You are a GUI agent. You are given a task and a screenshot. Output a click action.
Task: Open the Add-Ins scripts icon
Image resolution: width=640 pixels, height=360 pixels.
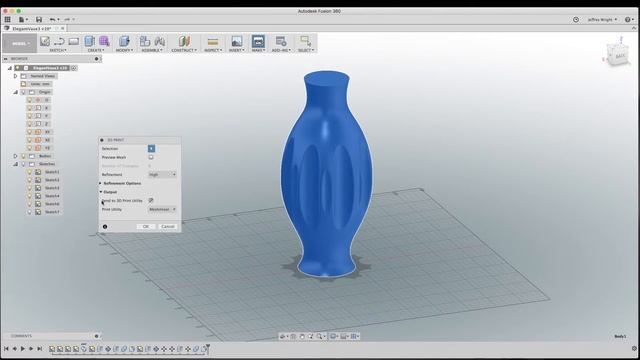280,41
